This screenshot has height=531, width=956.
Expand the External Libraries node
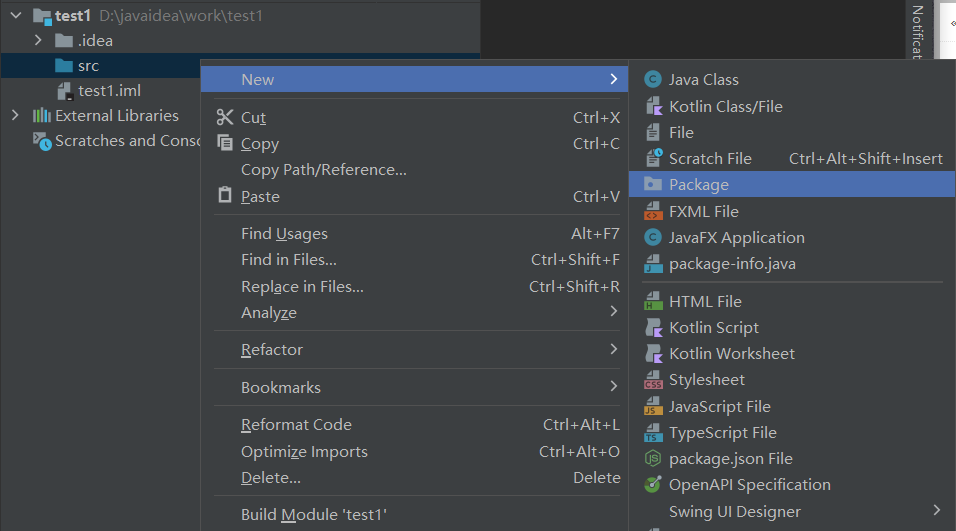coord(15,116)
